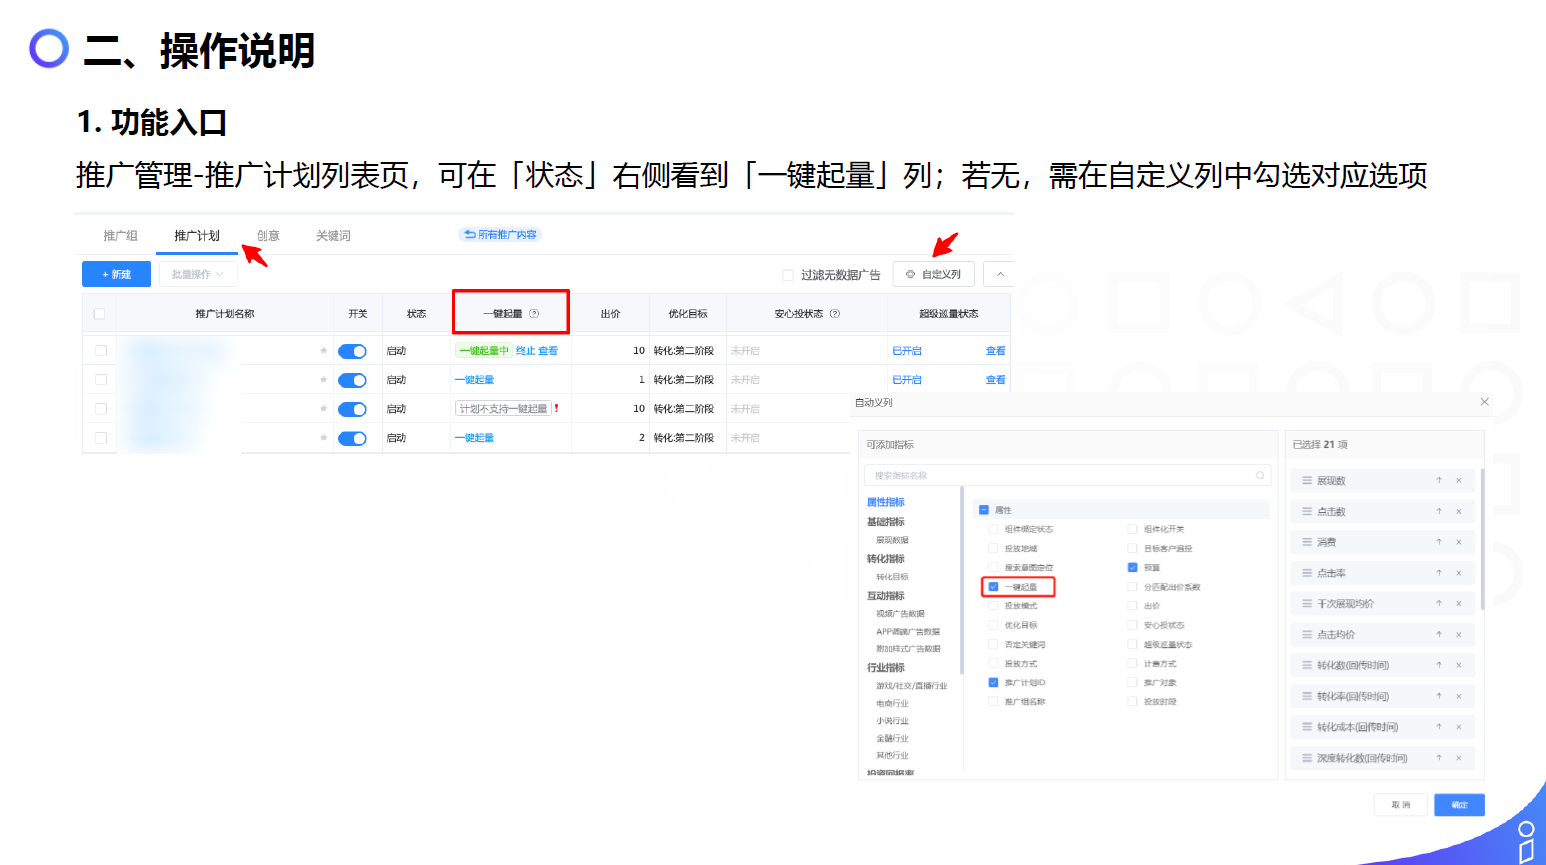This screenshot has height=865, width=1546.
Task: Remove 展现数 from selected columns list
Action: click(x=1459, y=481)
